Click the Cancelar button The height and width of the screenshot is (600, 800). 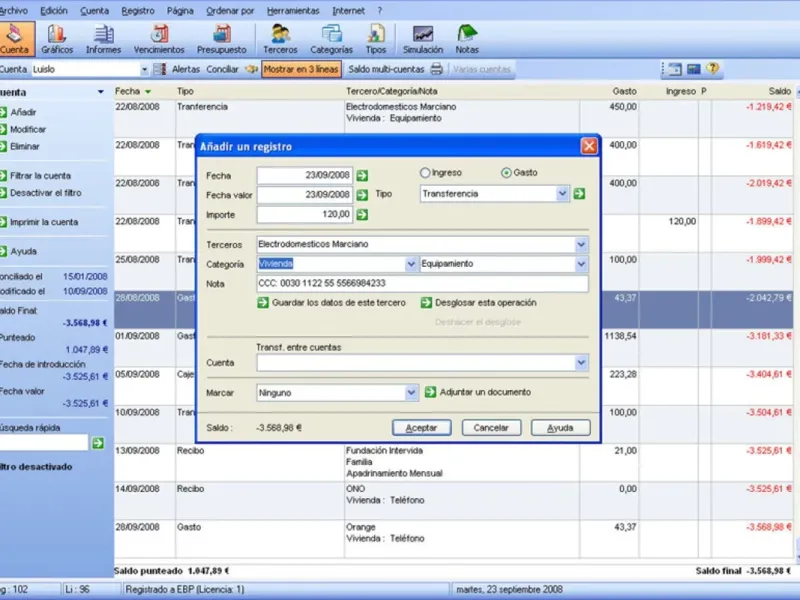point(491,428)
